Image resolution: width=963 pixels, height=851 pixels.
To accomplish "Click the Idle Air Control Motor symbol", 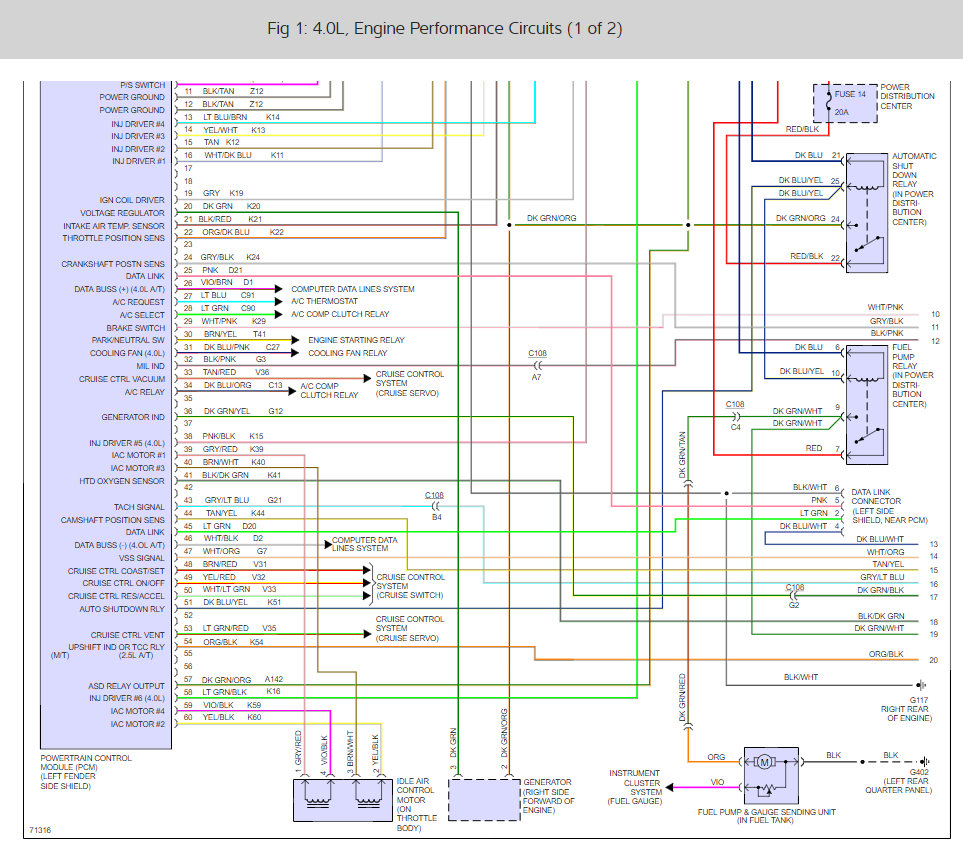I will [343, 800].
